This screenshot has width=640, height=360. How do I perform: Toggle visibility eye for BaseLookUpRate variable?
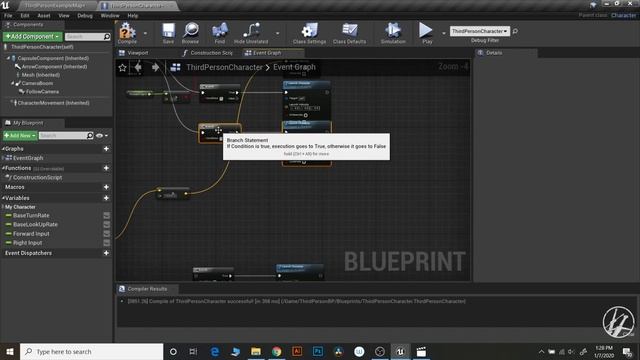click(x=107, y=224)
